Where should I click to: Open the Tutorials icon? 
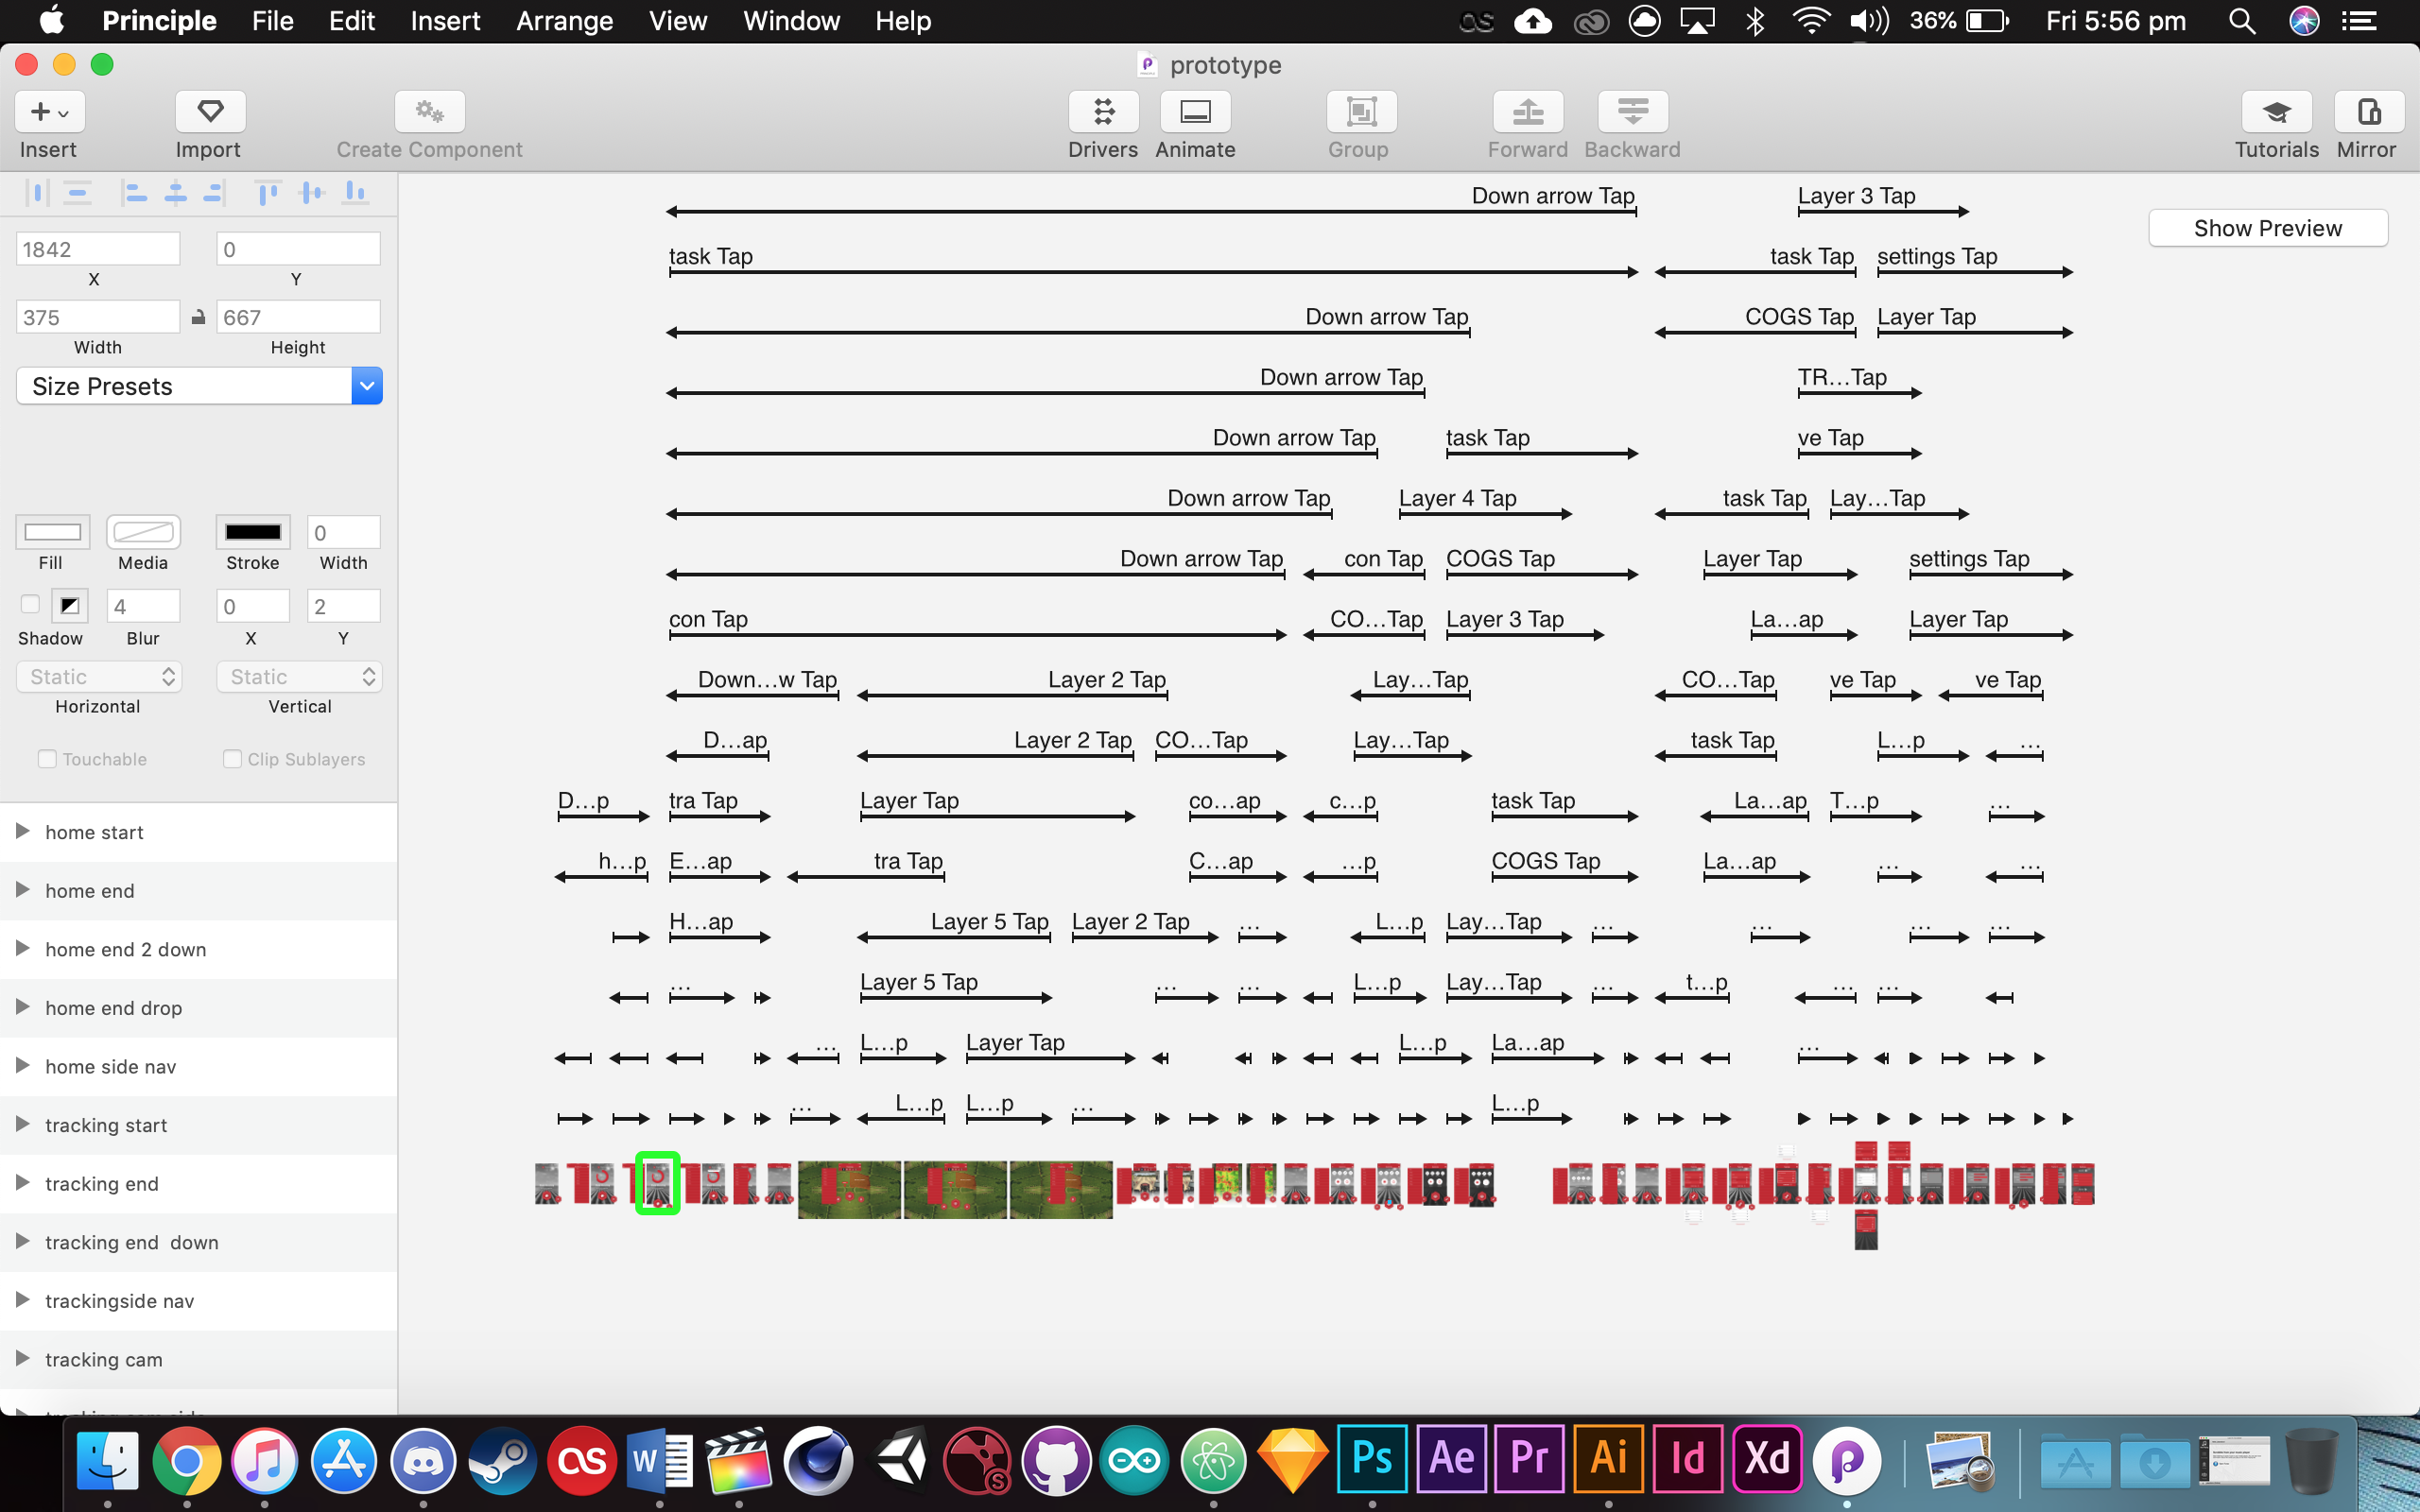pos(2276,112)
